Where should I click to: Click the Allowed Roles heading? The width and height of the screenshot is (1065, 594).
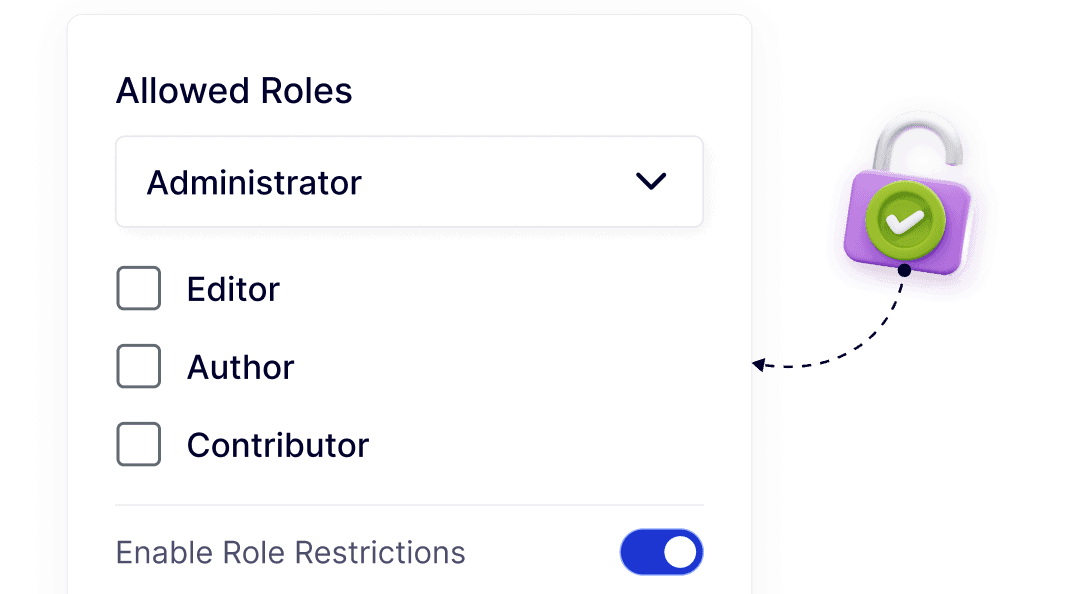point(234,91)
